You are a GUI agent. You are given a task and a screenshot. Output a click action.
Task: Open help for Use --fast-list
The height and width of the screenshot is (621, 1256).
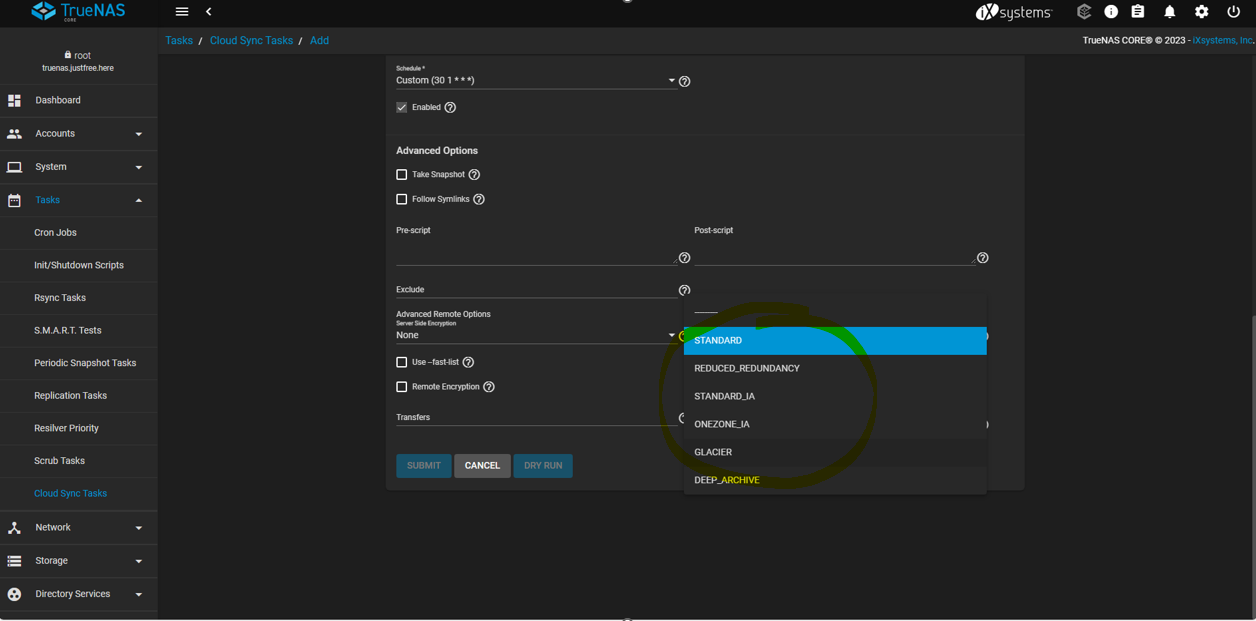(468, 362)
